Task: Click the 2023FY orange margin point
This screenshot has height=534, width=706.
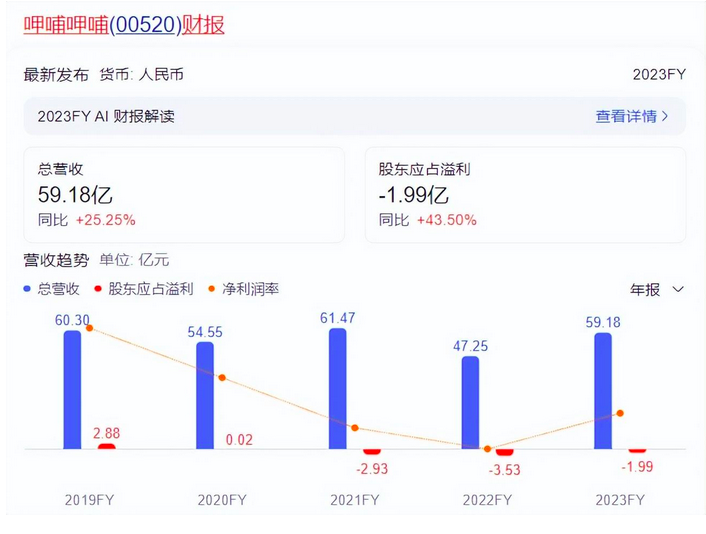Action: [620, 413]
